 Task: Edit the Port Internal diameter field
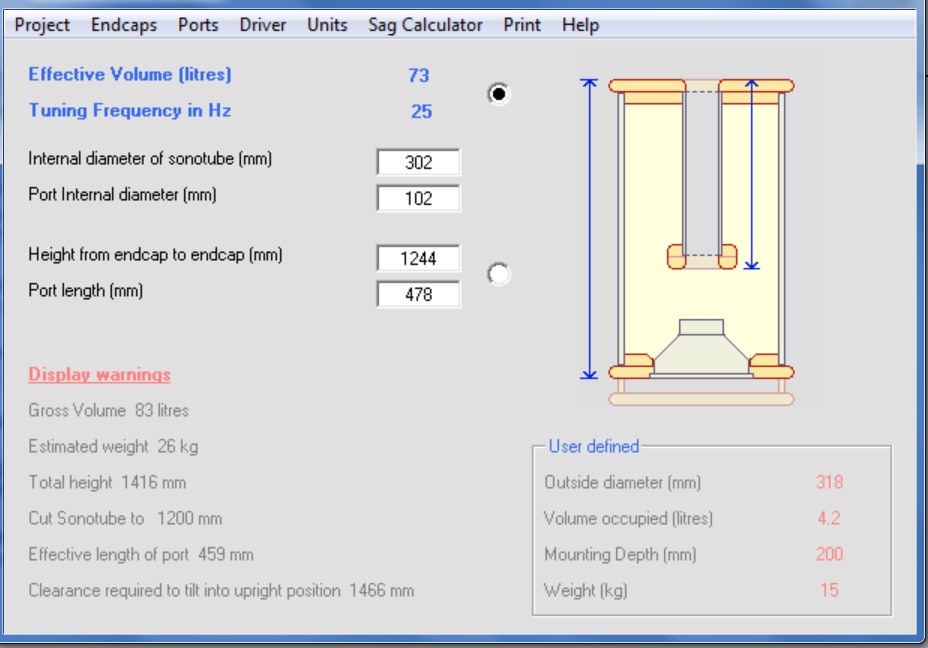(418, 198)
